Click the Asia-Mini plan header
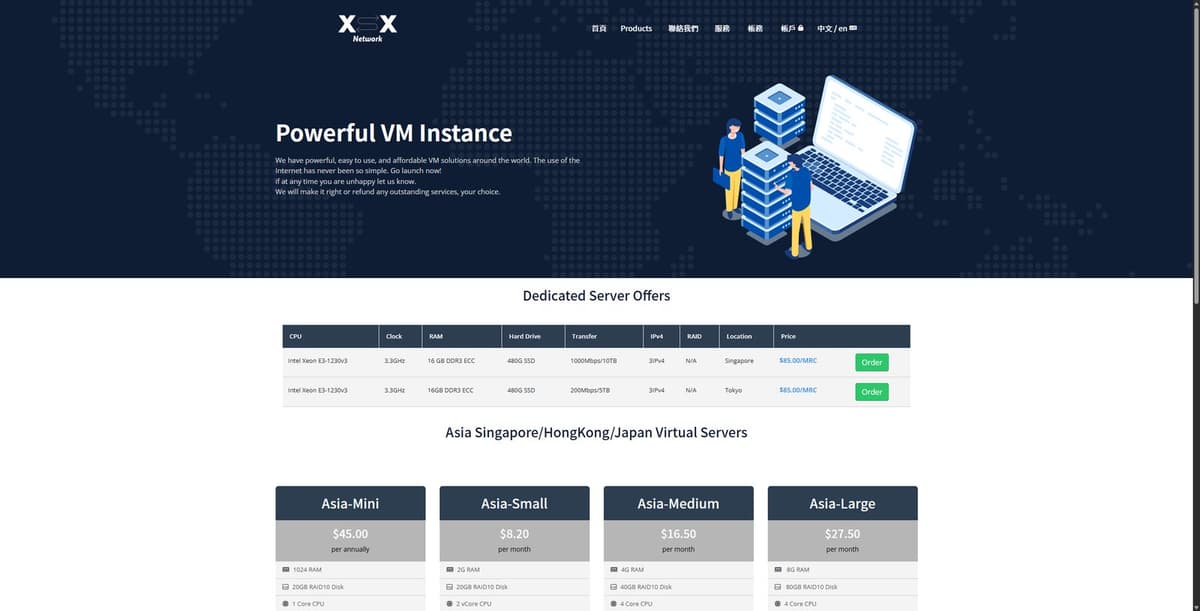The height and width of the screenshot is (611, 1200). (x=350, y=503)
